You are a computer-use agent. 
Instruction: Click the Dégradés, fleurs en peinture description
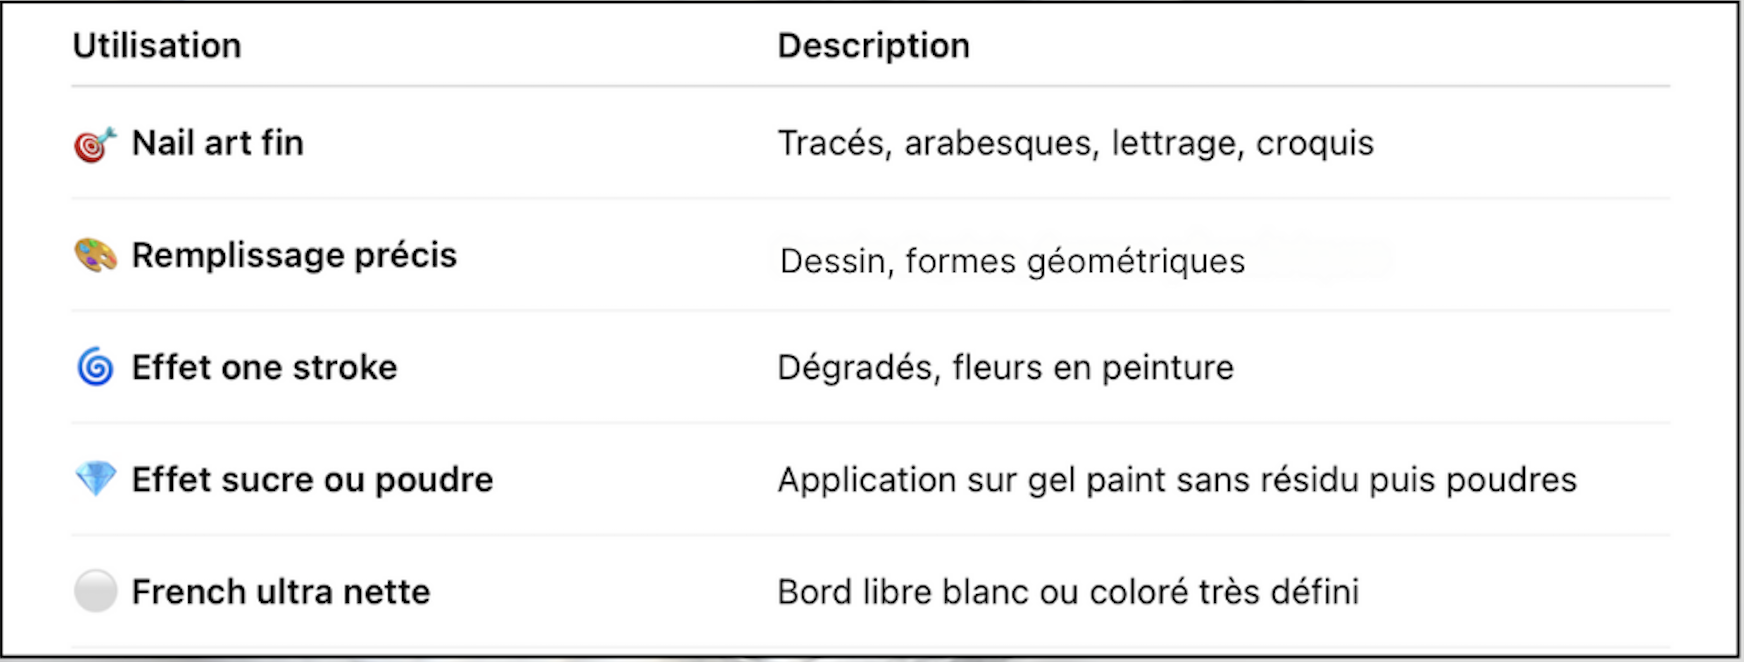(1005, 368)
